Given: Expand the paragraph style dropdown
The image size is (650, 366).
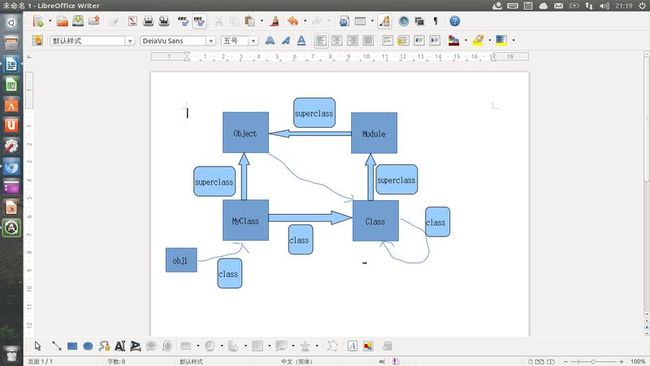Looking at the screenshot, I should coord(130,41).
